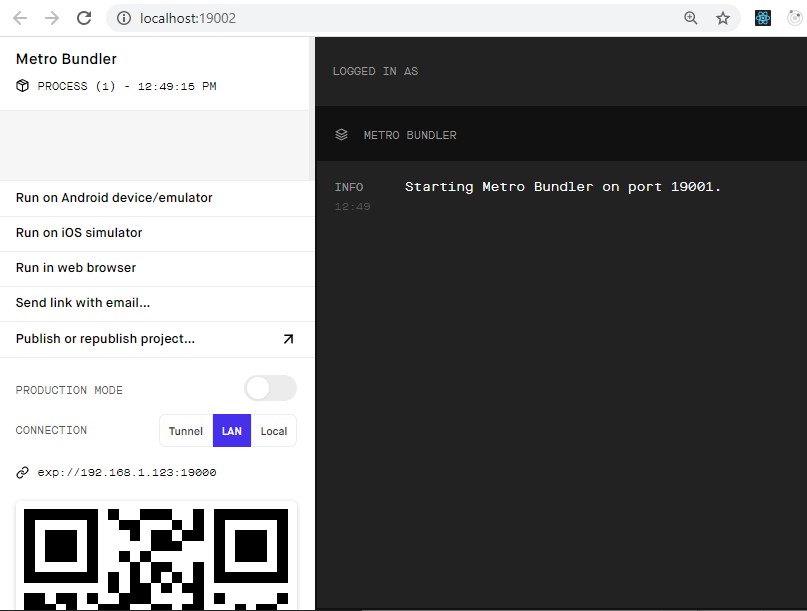This screenshot has width=807, height=611.
Task: Open the React Developer Tools extension icon
Action: click(763, 19)
